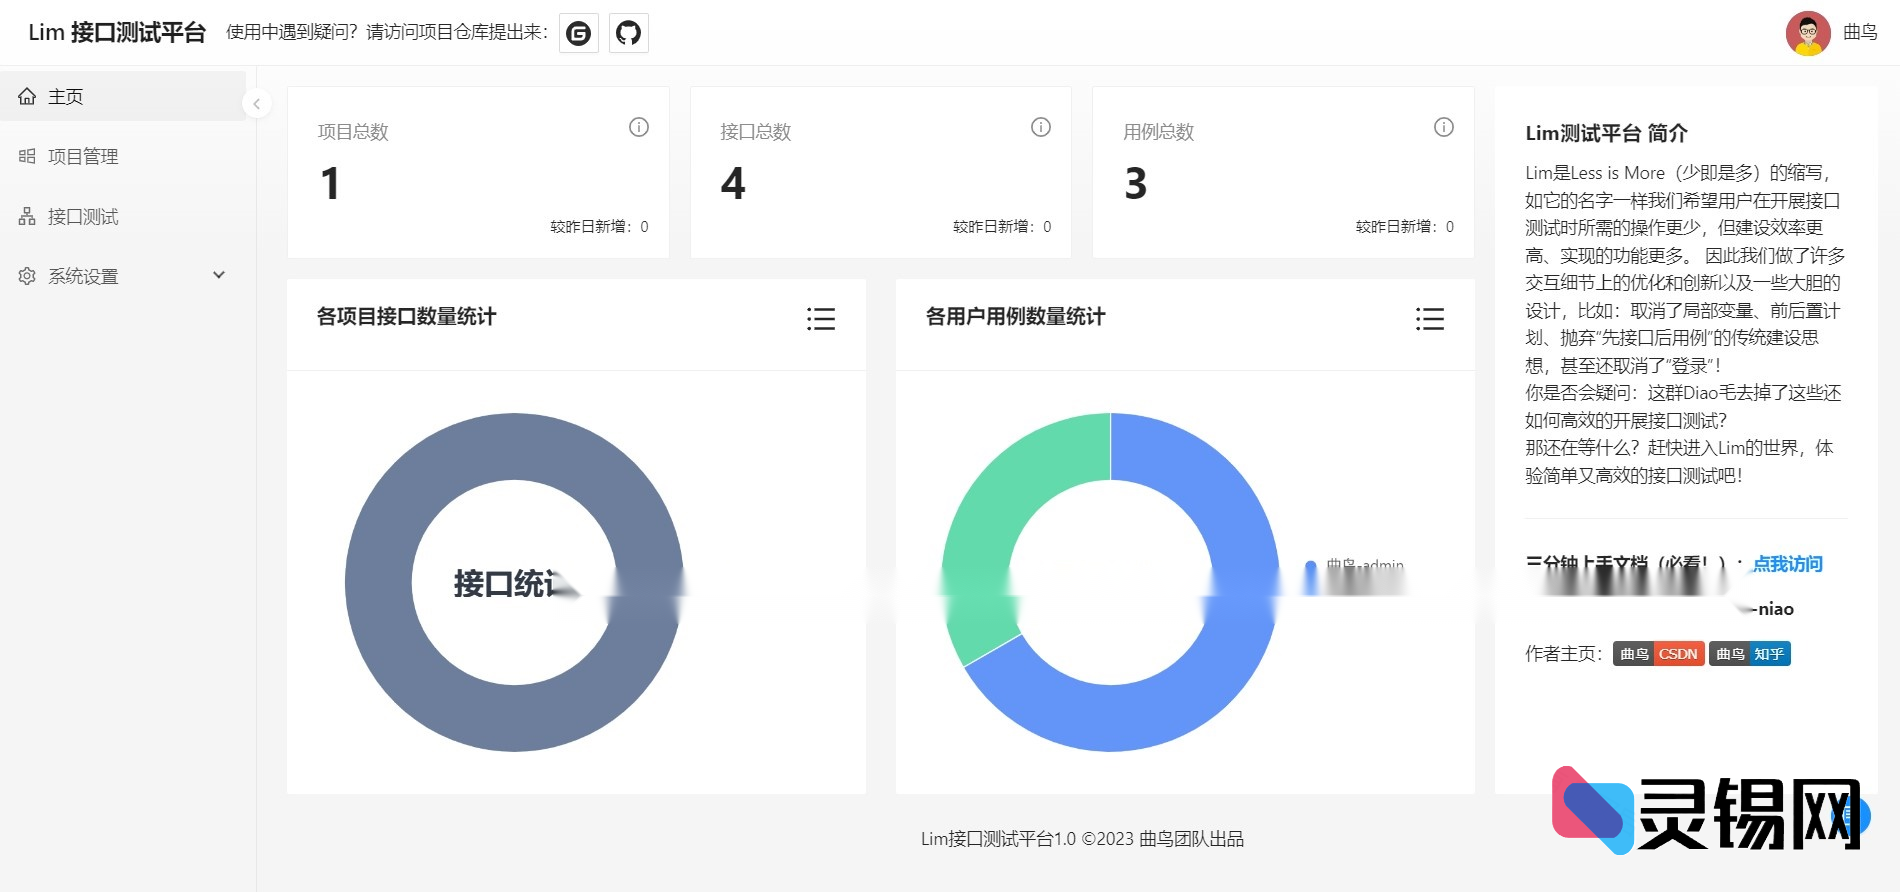The width and height of the screenshot is (1900, 892).
Task: Open 项目管理 menu item
Action: click(x=122, y=156)
